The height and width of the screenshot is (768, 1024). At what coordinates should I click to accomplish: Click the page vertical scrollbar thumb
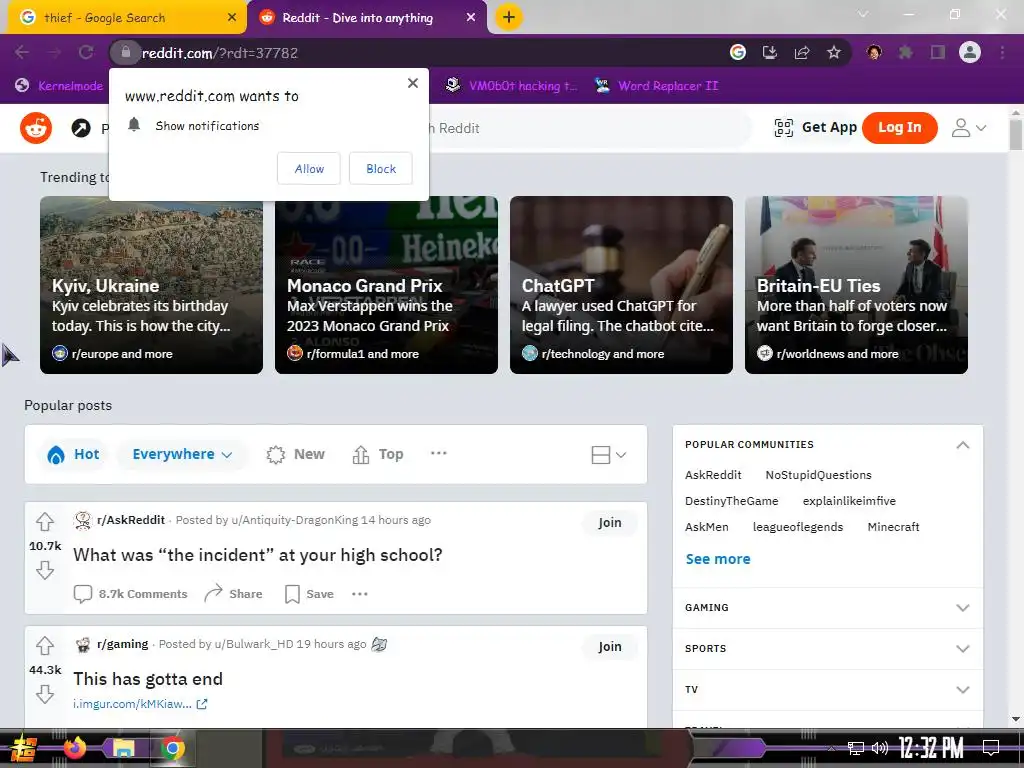coord(1015,135)
